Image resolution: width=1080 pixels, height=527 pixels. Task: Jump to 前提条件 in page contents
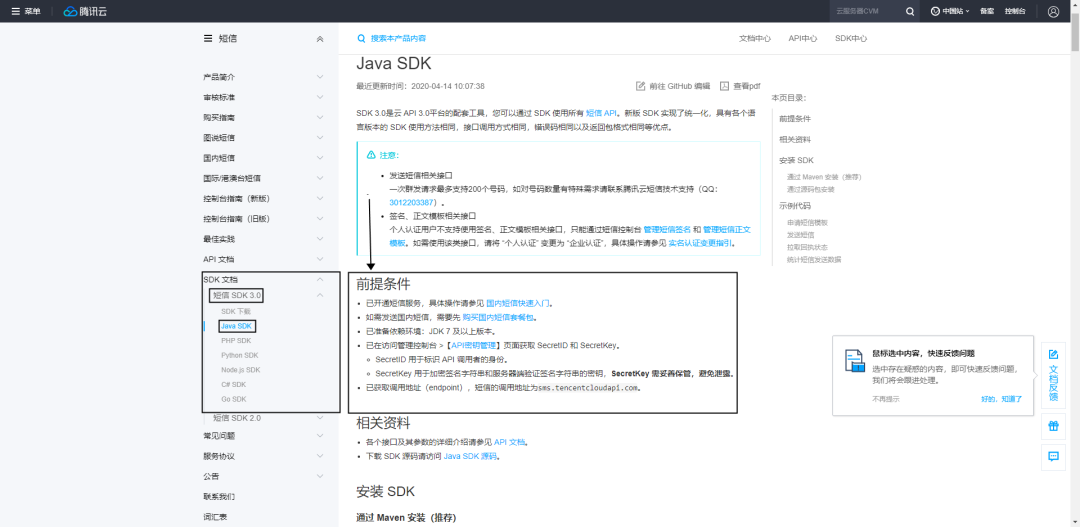[795, 118]
